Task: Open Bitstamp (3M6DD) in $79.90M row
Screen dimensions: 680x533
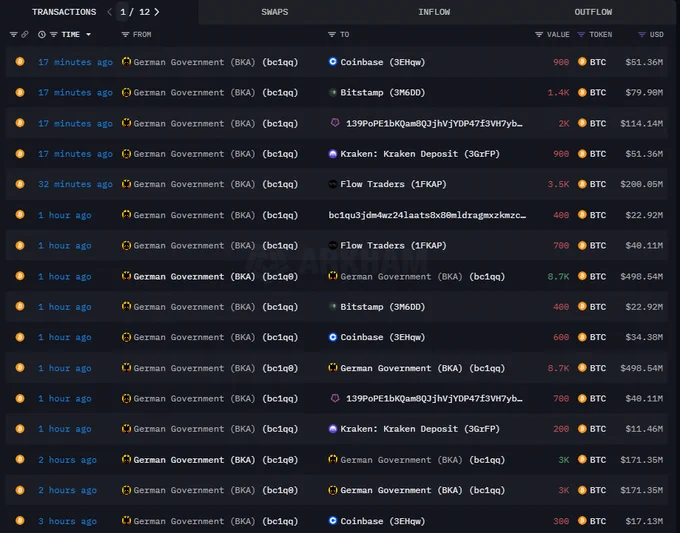Action: (382, 92)
